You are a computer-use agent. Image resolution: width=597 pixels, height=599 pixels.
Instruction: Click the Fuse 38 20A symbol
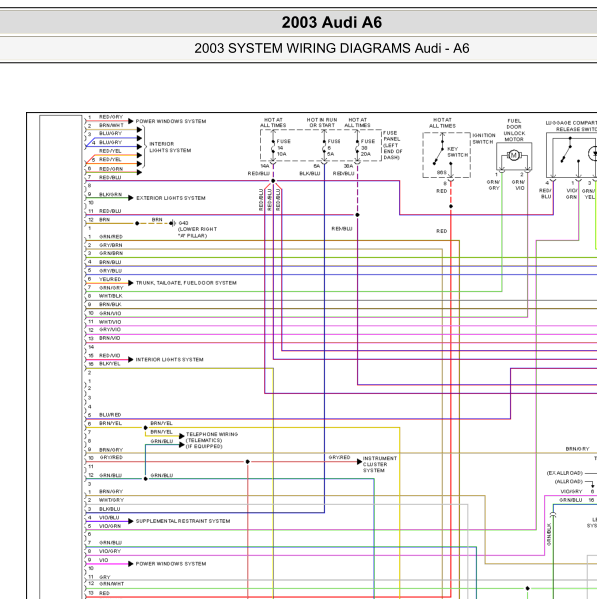[x=357, y=147]
